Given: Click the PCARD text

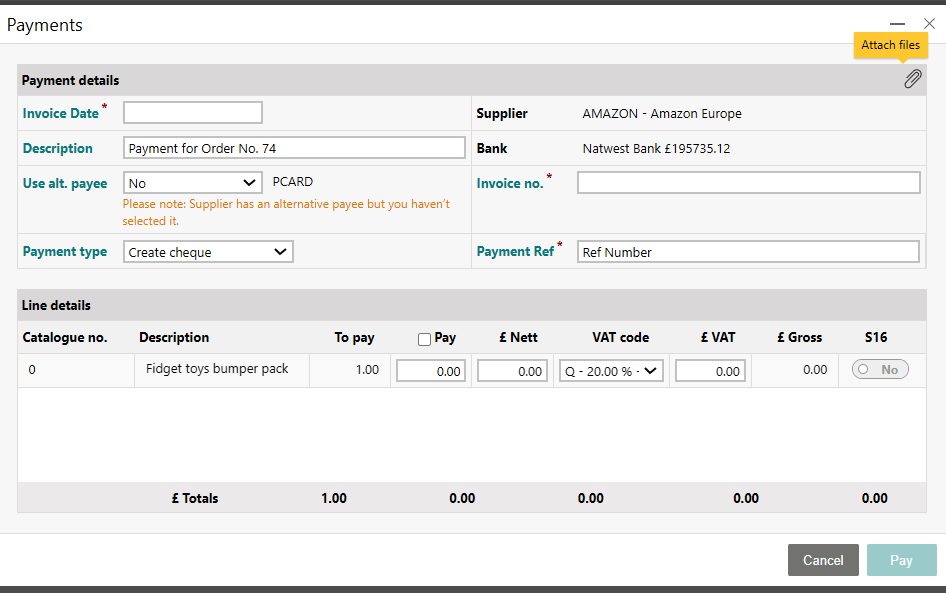Looking at the screenshot, I should point(293,182).
